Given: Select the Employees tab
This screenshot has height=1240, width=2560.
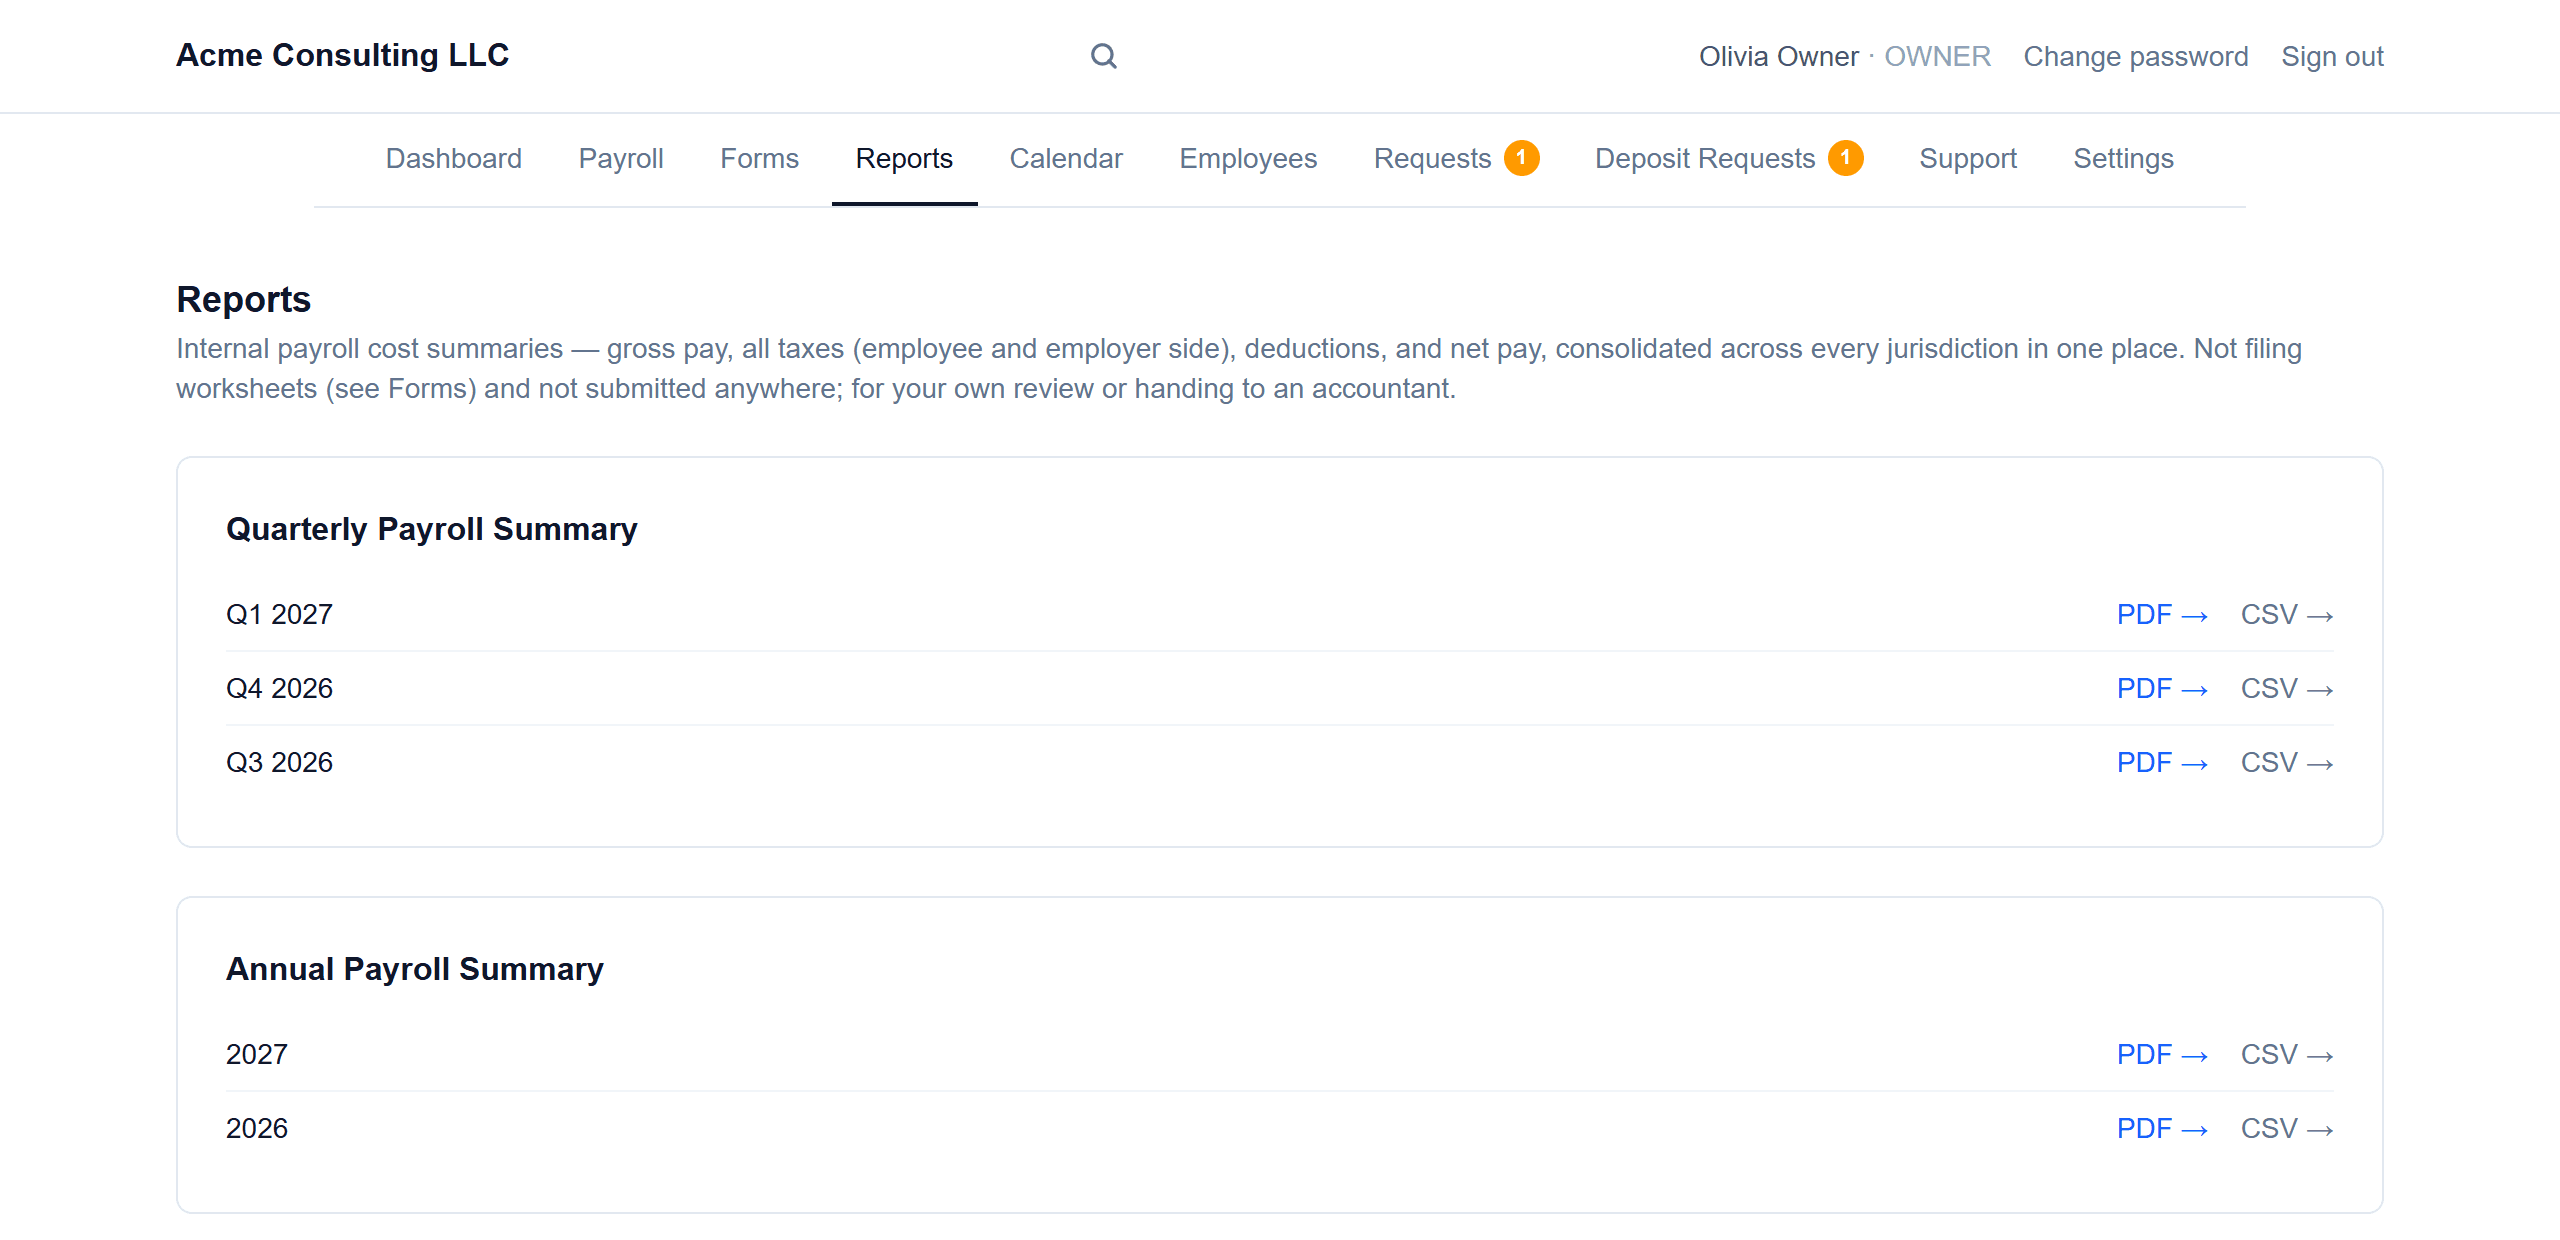Looking at the screenshot, I should point(1248,158).
